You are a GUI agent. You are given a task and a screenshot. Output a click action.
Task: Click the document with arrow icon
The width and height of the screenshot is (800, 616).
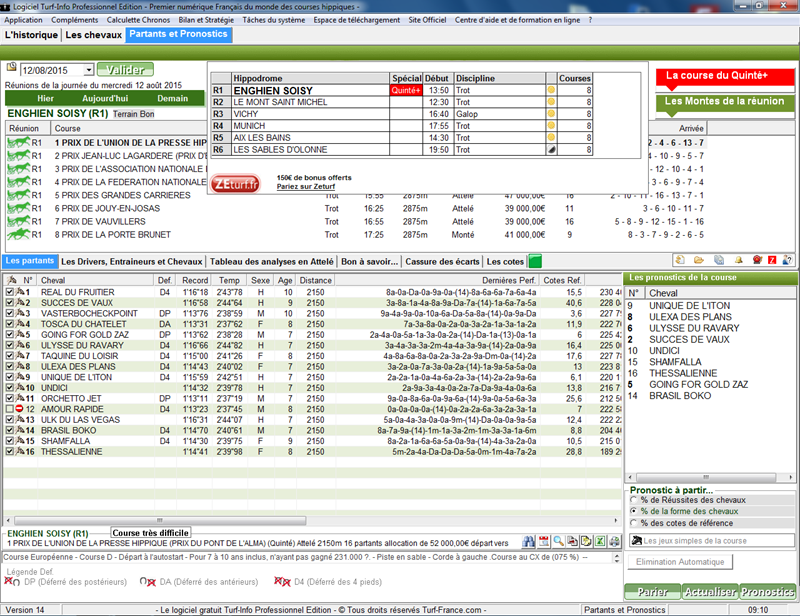coord(680,260)
